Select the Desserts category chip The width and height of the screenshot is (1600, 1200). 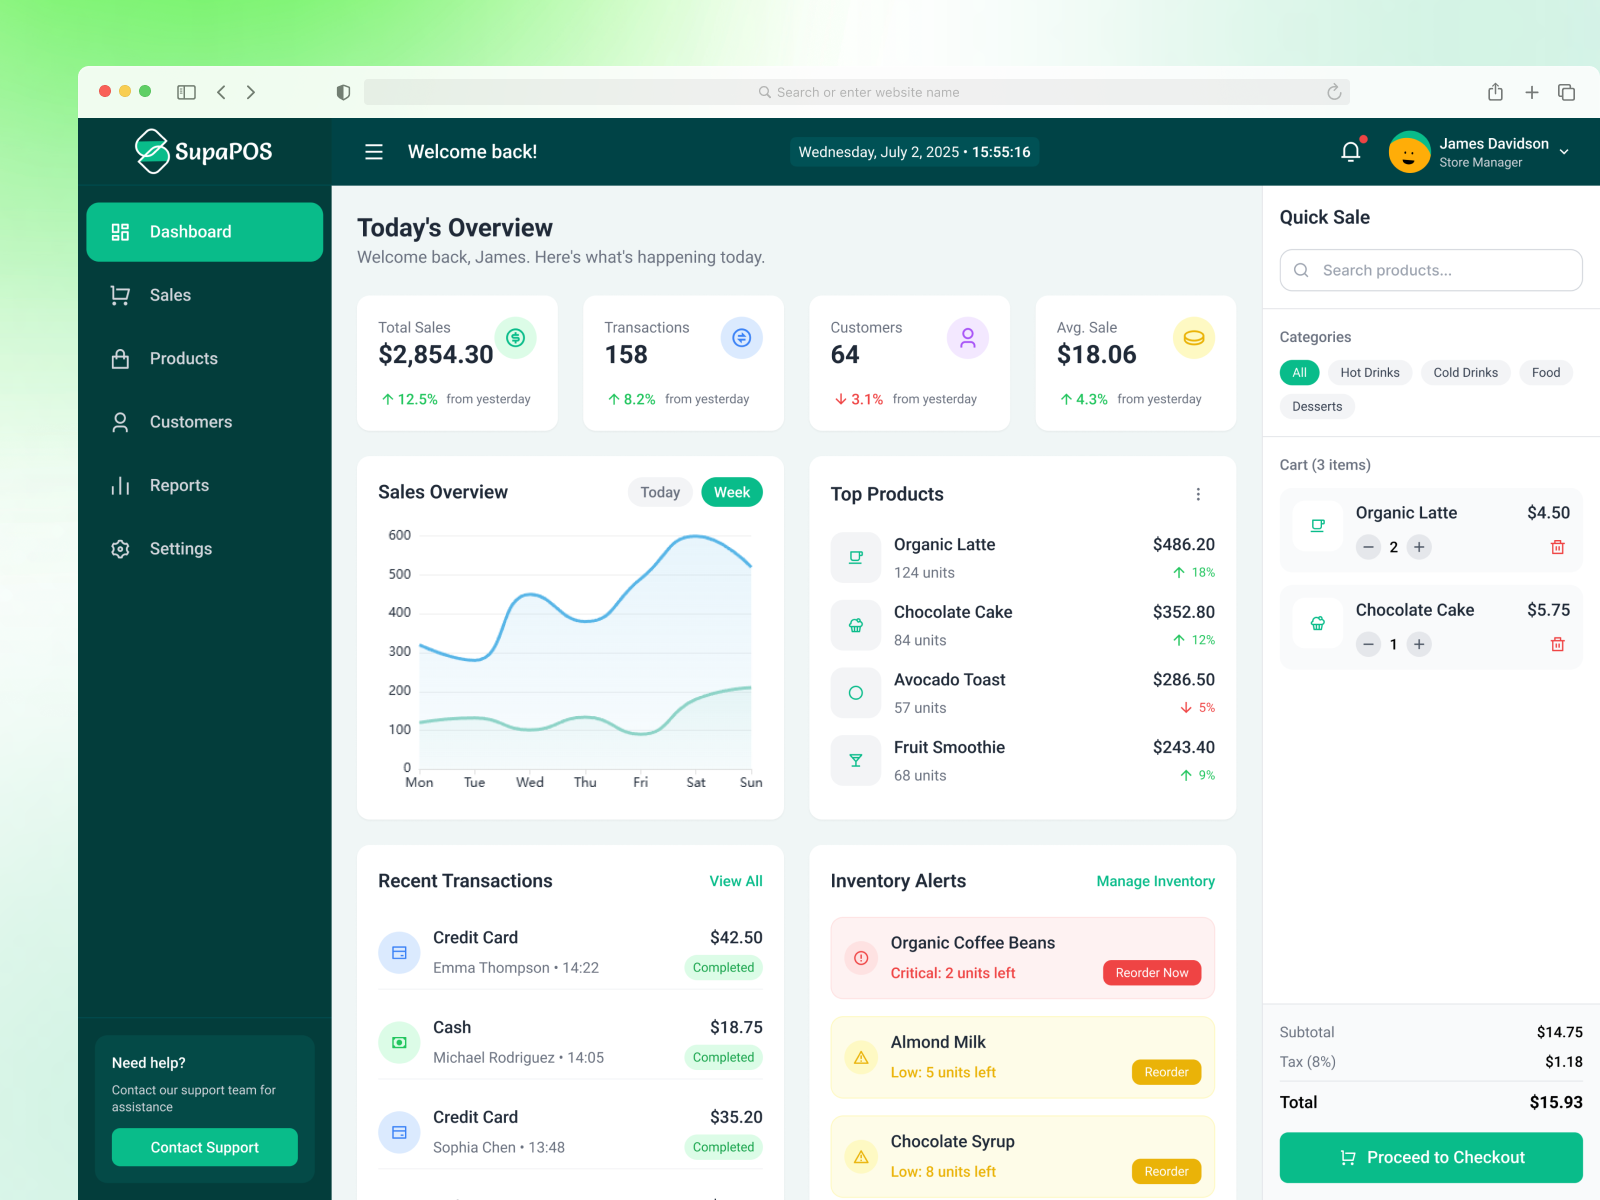pyautogui.click(x=1317, y=406)
